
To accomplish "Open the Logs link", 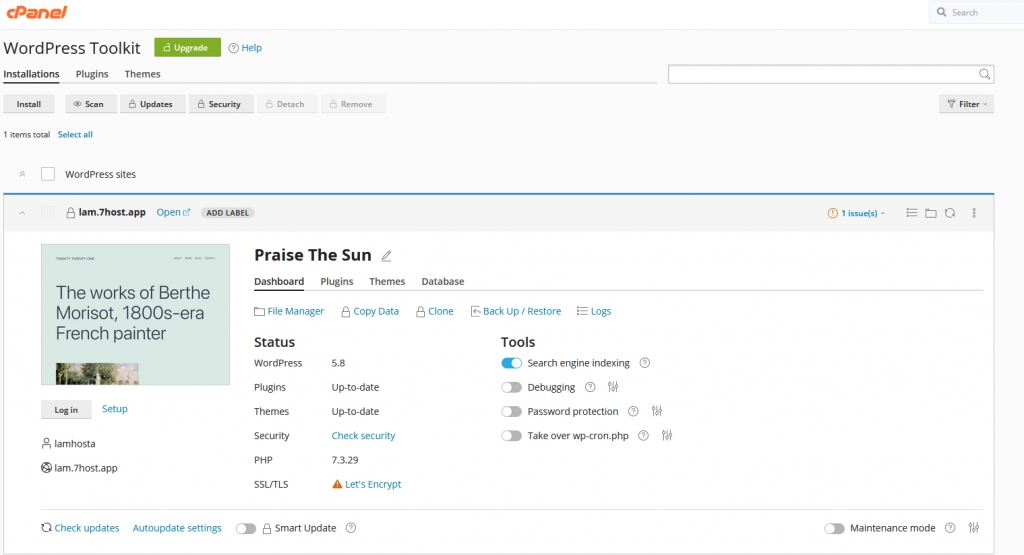I will 594,311.
